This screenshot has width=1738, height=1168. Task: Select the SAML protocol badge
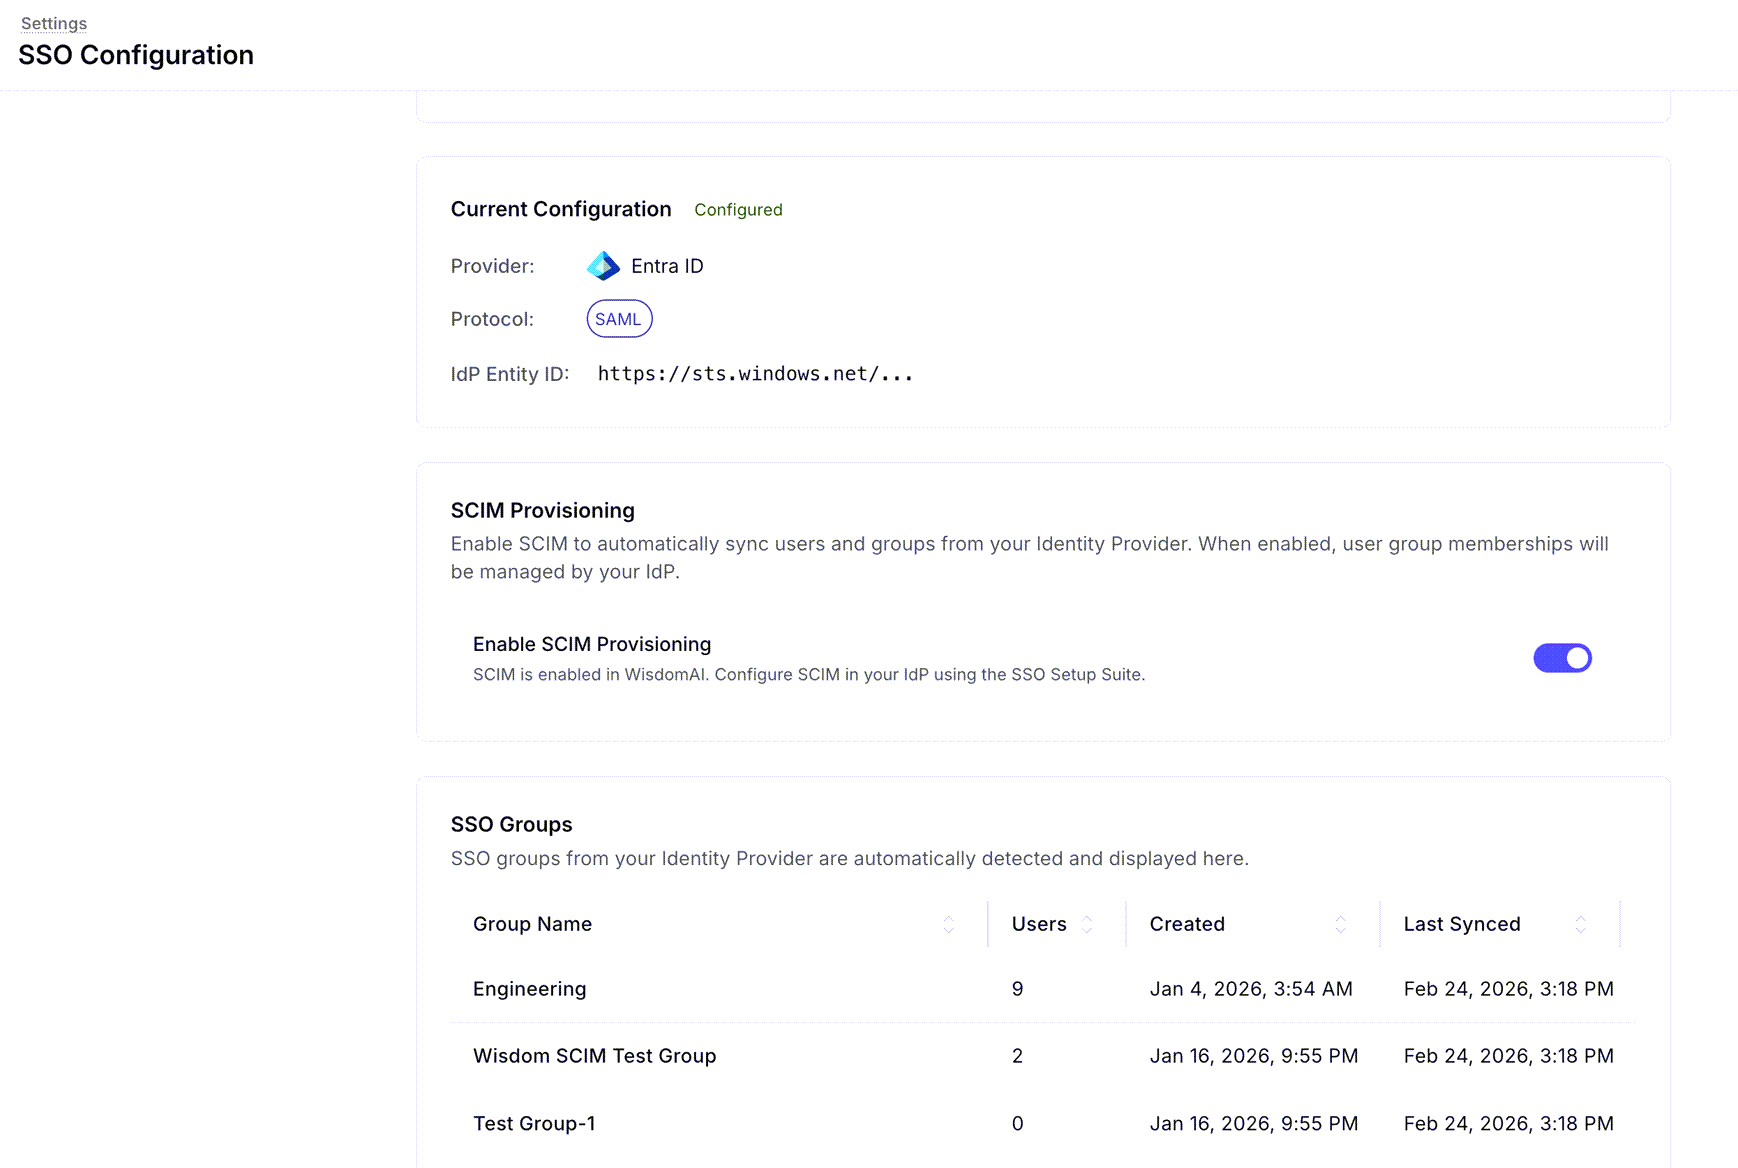pyautogui.click(x=619, y=319)
